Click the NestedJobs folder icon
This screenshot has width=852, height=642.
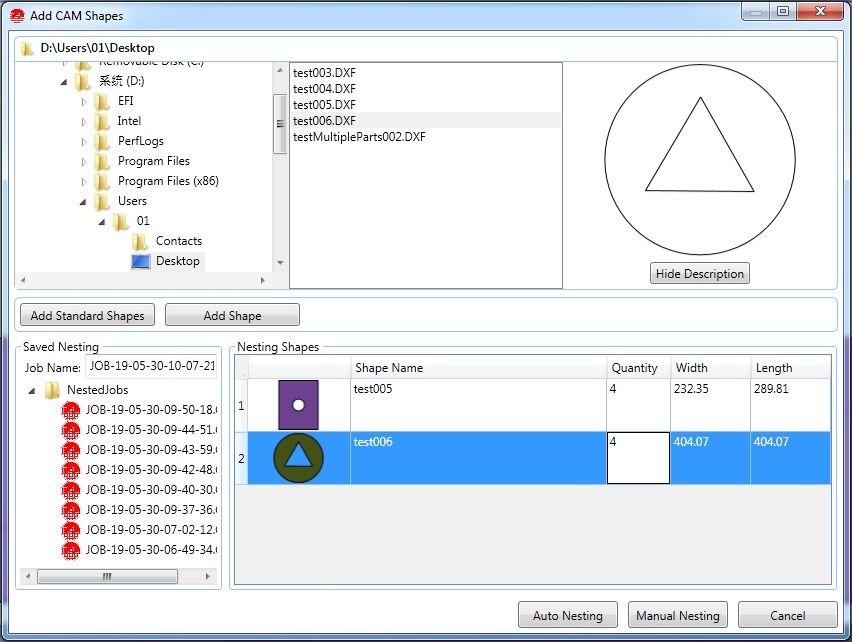[x=53, y=390]
